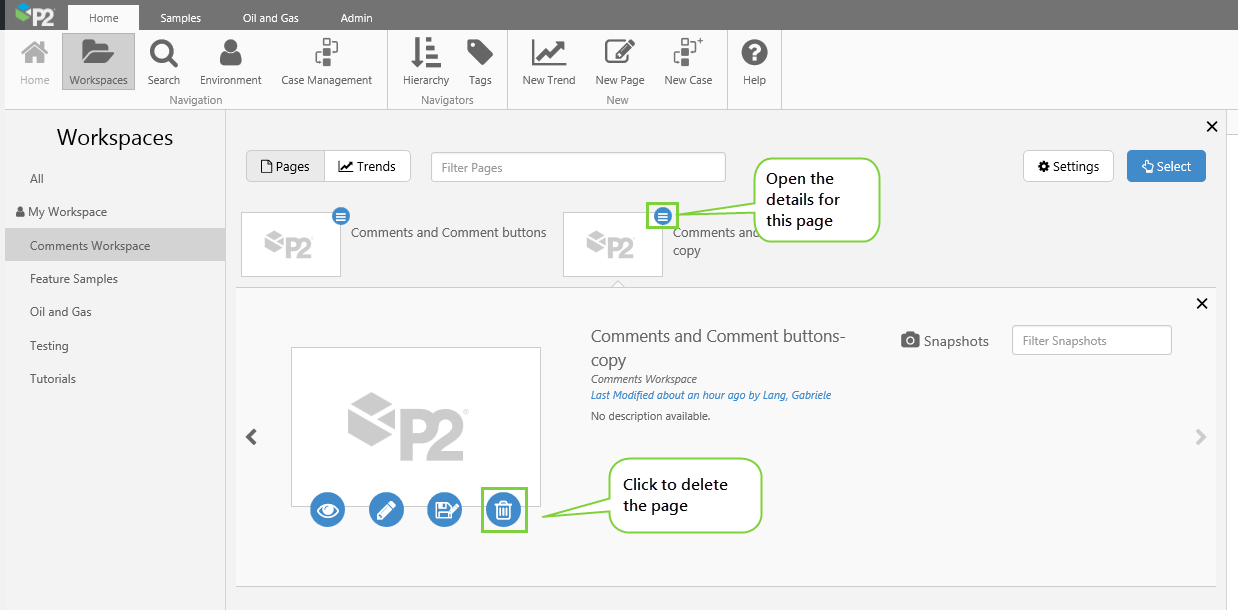Click the Settings button
The image size is (1238, 610).
tap(1068, 167)
